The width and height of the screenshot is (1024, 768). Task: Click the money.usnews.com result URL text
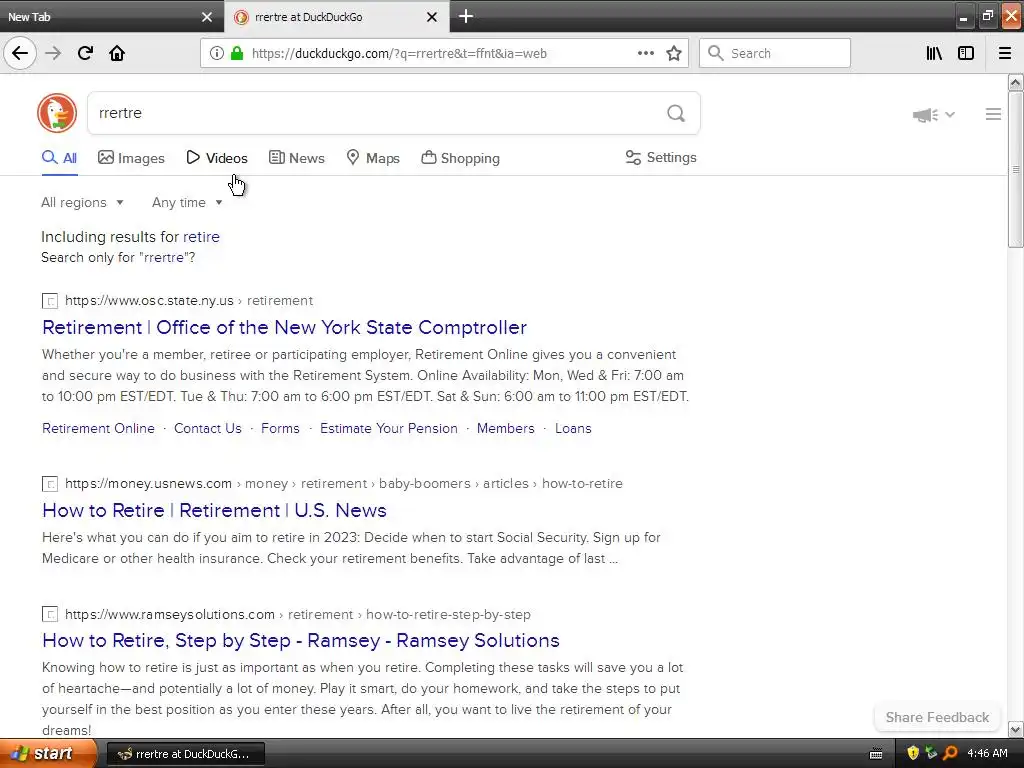point(344,483)
